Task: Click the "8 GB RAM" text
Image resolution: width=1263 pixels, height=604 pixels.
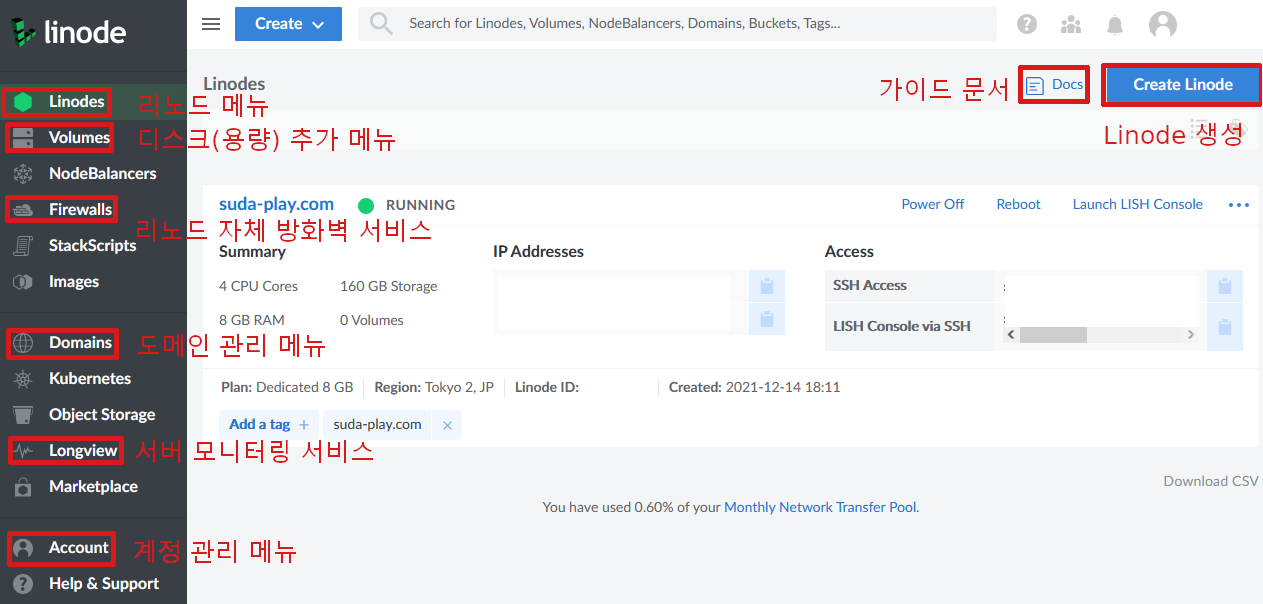Action: tap(252, 320)
